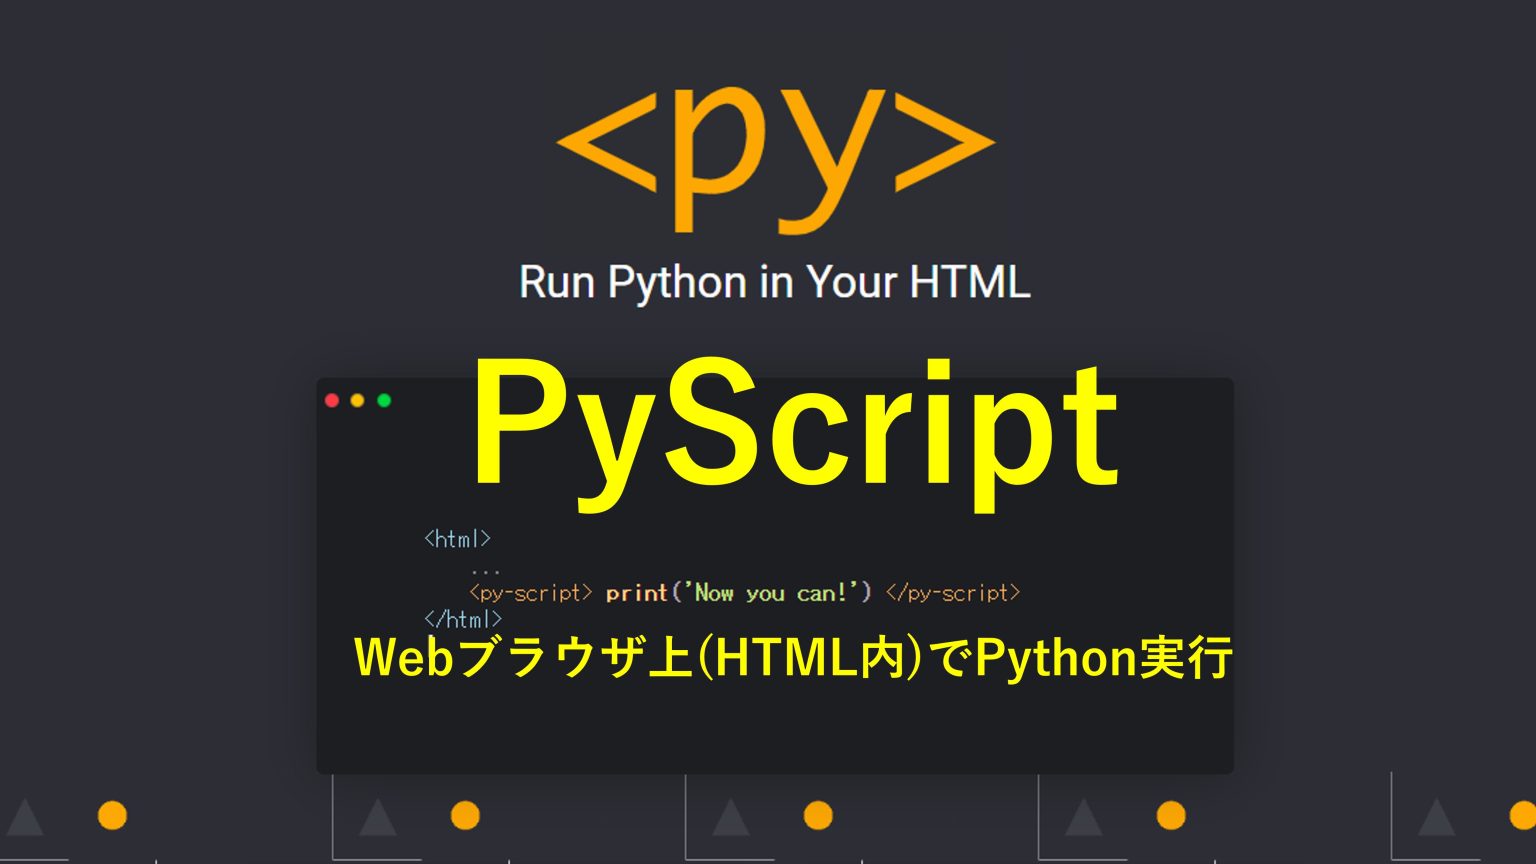1536x864 pixels.
Task: Click the yellow traffic-light dot on code window
Action: [358, 399]
